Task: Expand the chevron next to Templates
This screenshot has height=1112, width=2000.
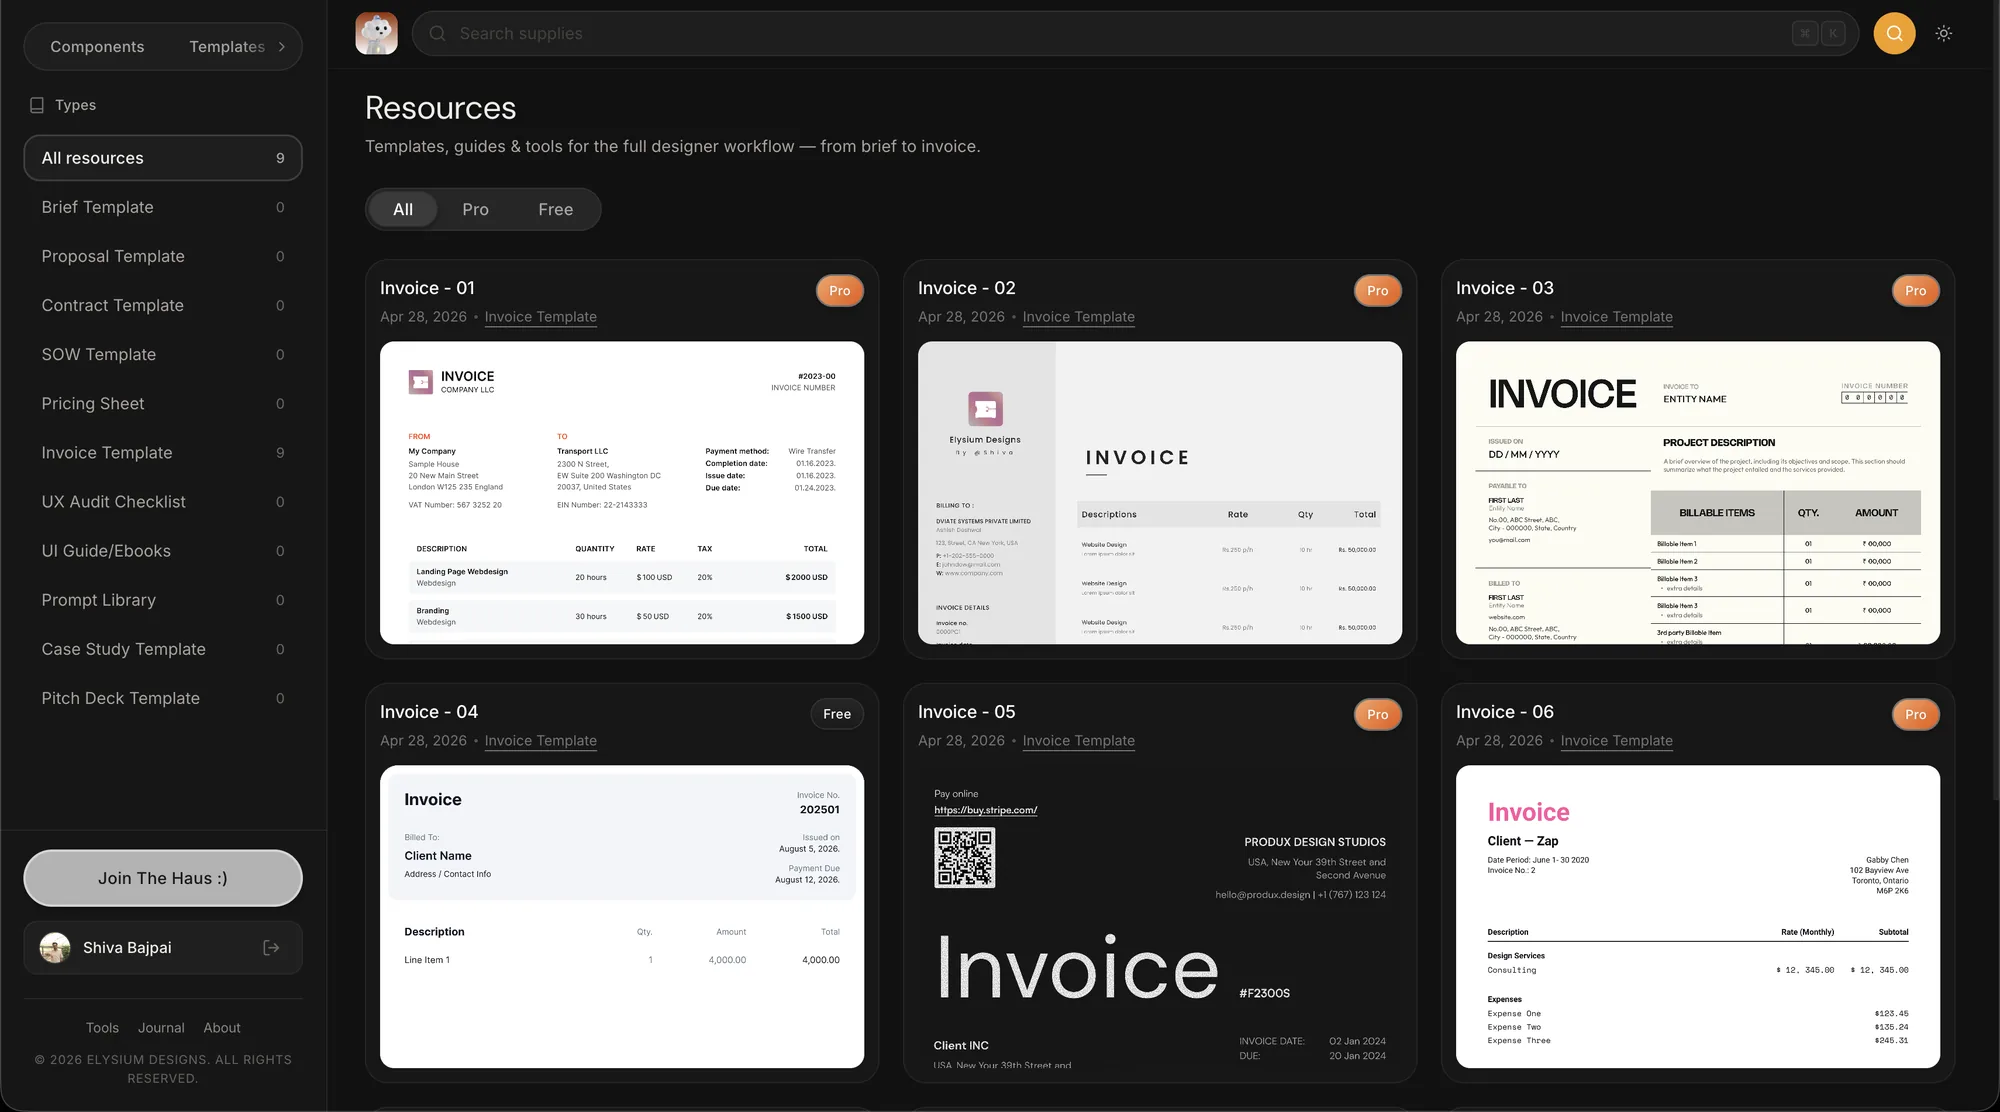Action: click(282, 47)
